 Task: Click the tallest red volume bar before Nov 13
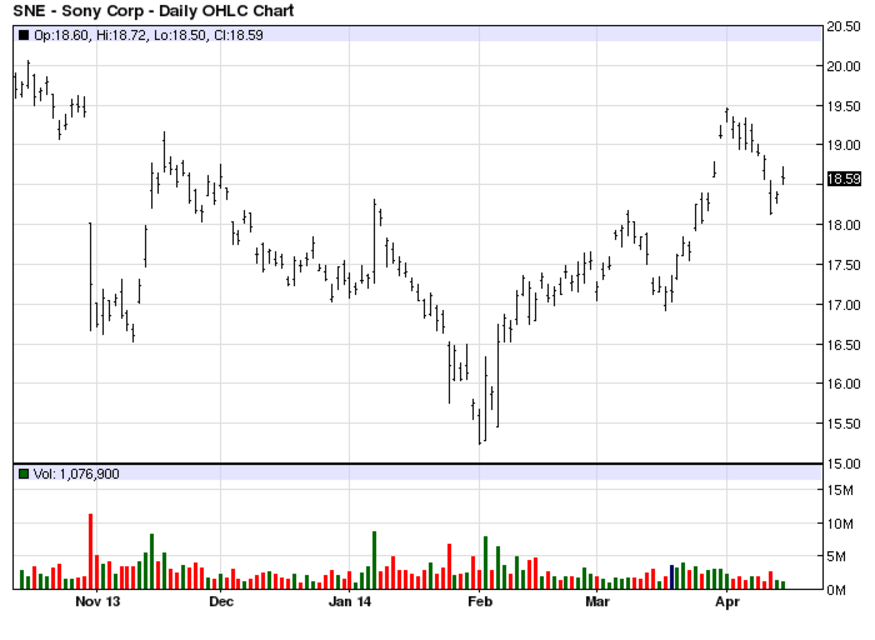pyautogui.click(x=90, y=551)
